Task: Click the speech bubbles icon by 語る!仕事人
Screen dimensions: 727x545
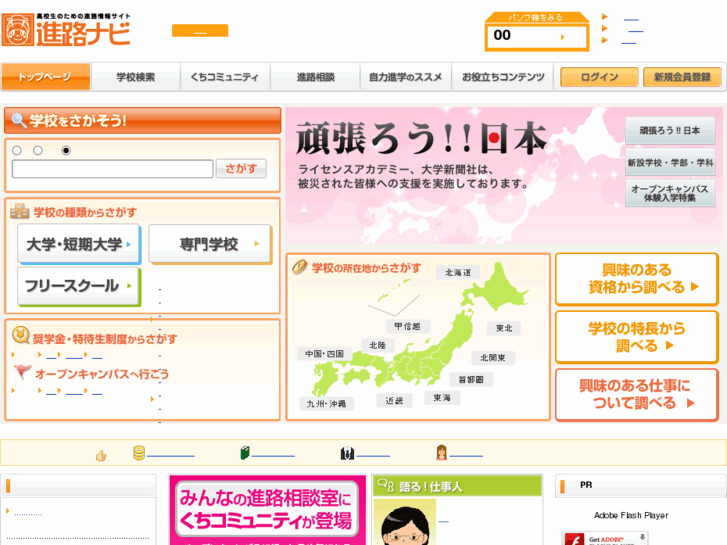Action: click(386, 485)
